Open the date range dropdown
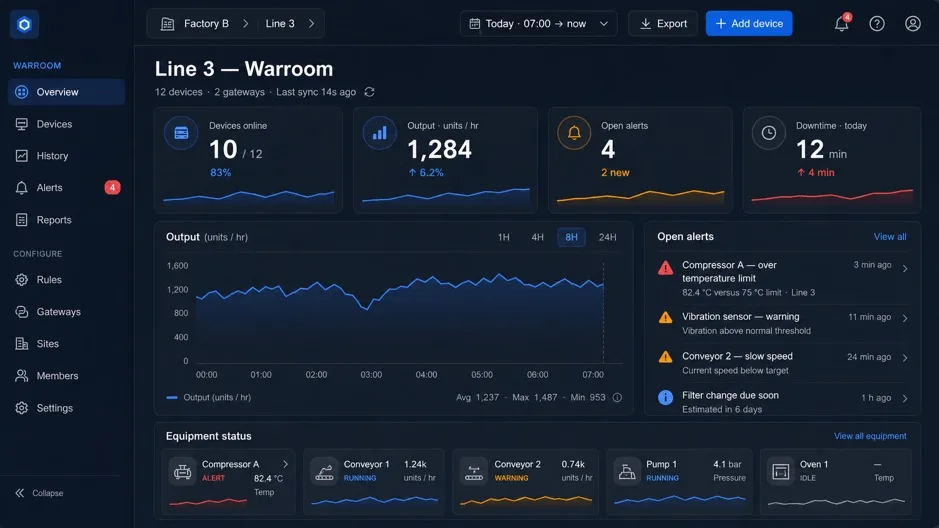 point(538,23)
